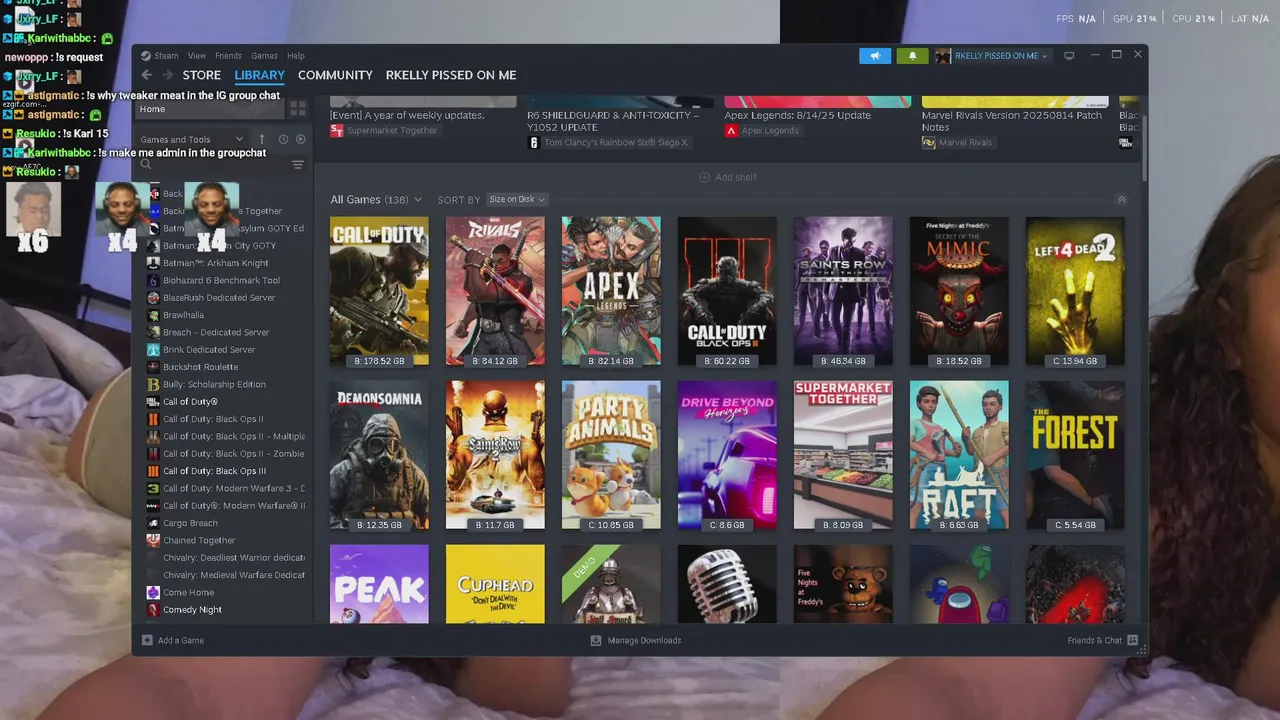Click the Supermarket Together news tag icon
Screen dimensions: 1280x720
pyautogui.click(x=337, y=130)
